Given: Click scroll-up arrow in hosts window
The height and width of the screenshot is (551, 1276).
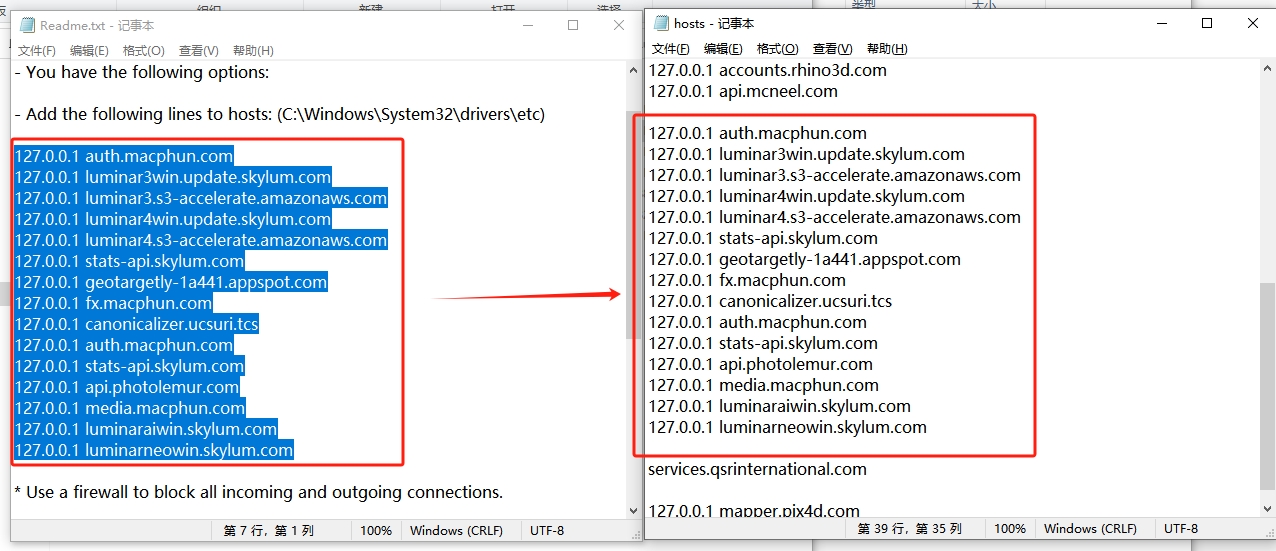Looking at the screenshot, I should 1267,69.
